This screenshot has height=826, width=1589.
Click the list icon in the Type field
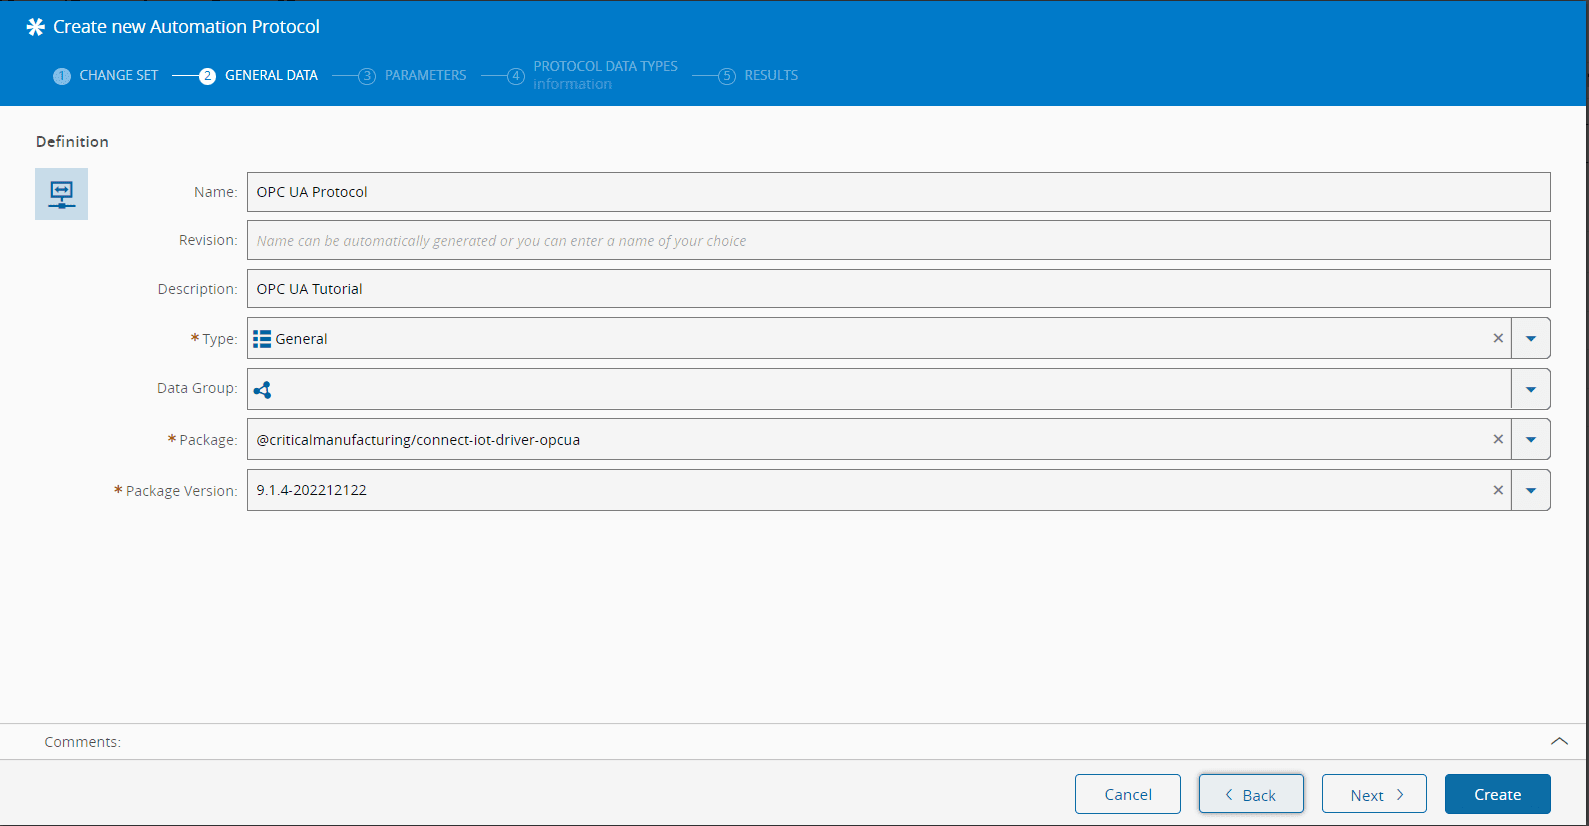262,339
